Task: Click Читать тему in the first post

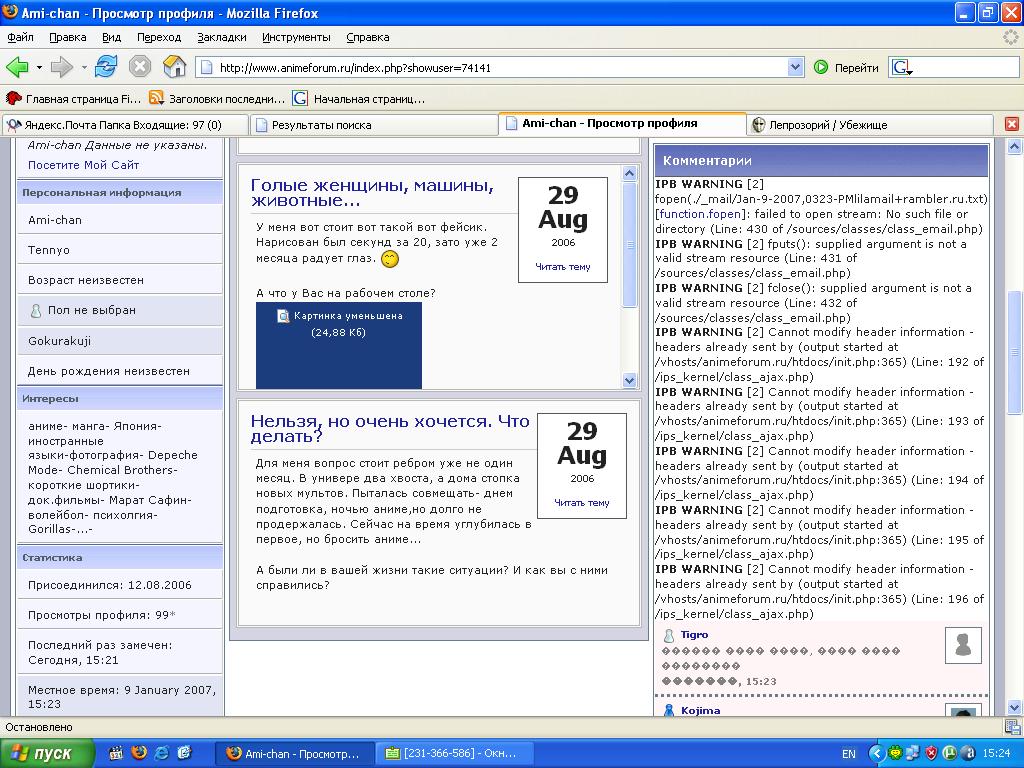Action: pos(563,266)
